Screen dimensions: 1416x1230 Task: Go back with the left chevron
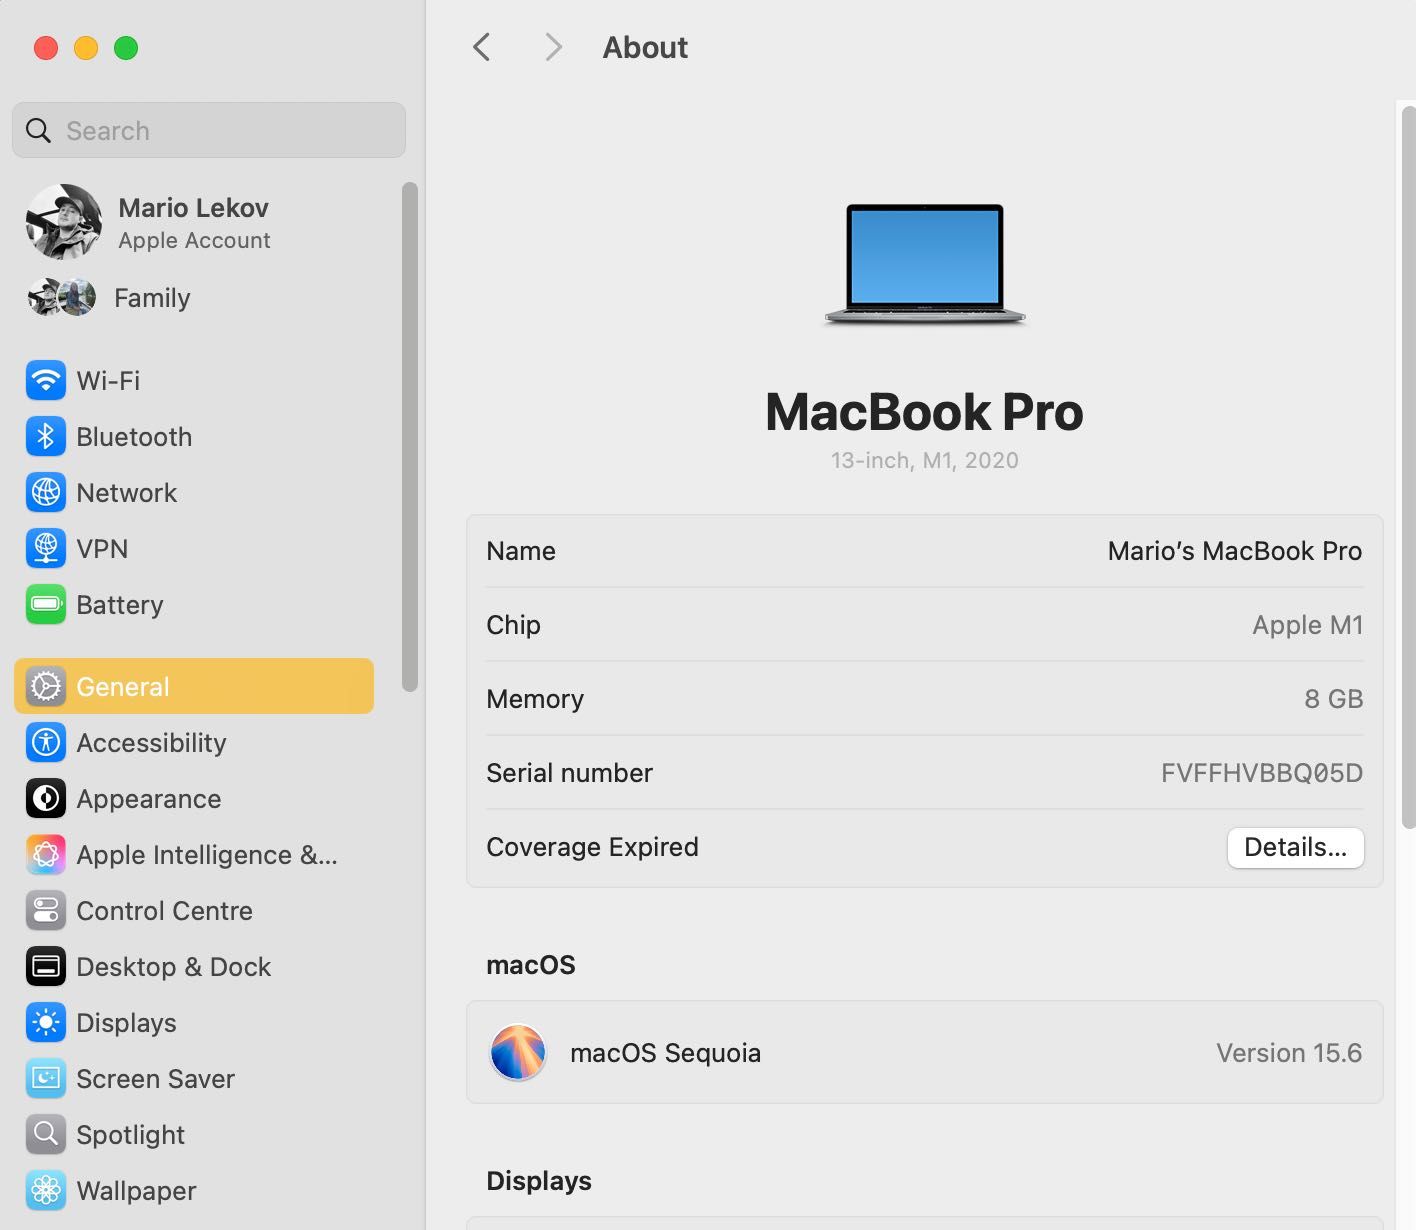[482, 47]
